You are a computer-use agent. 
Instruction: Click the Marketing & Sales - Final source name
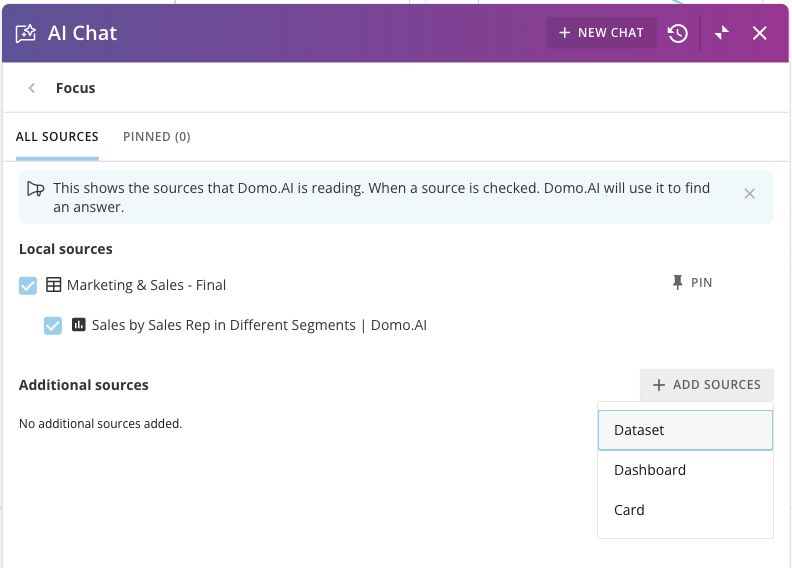(146, 285)
